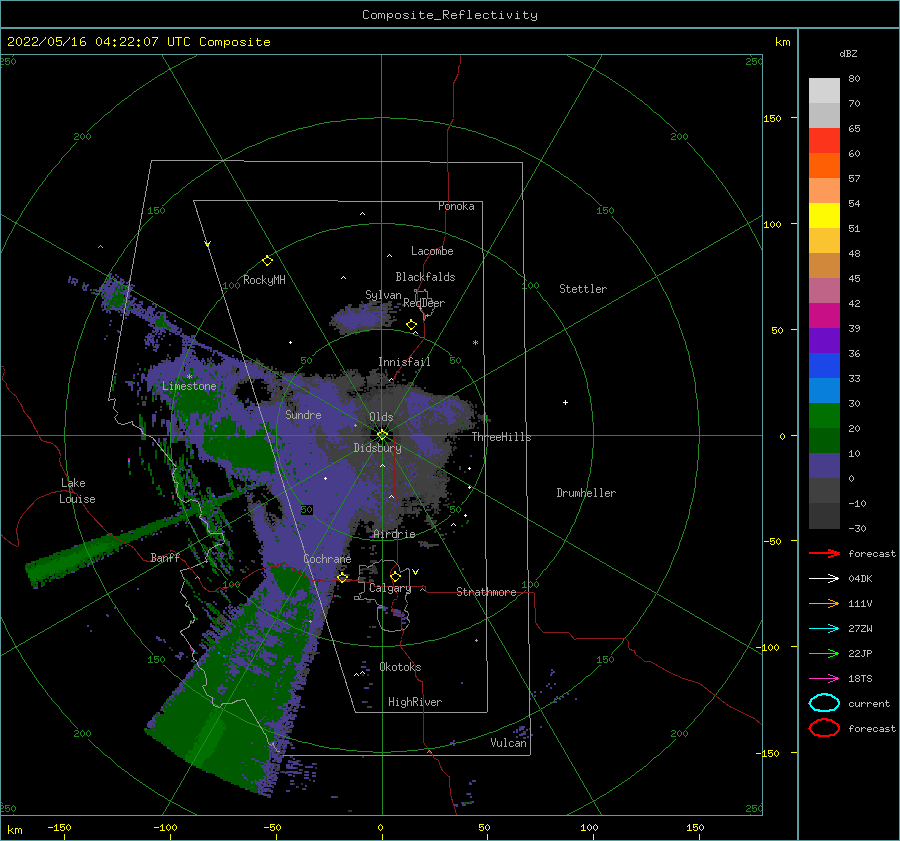The image size is (900, 841).
Task: Click the Okotoks label
Action: (400, 667)
